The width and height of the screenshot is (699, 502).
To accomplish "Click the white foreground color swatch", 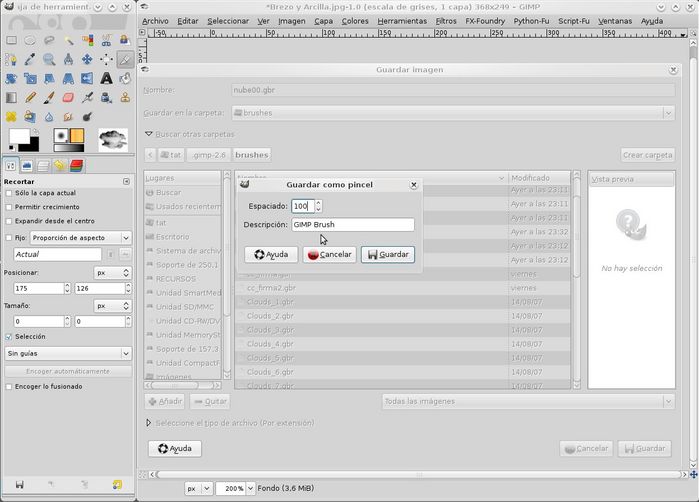I will [19, 136].
